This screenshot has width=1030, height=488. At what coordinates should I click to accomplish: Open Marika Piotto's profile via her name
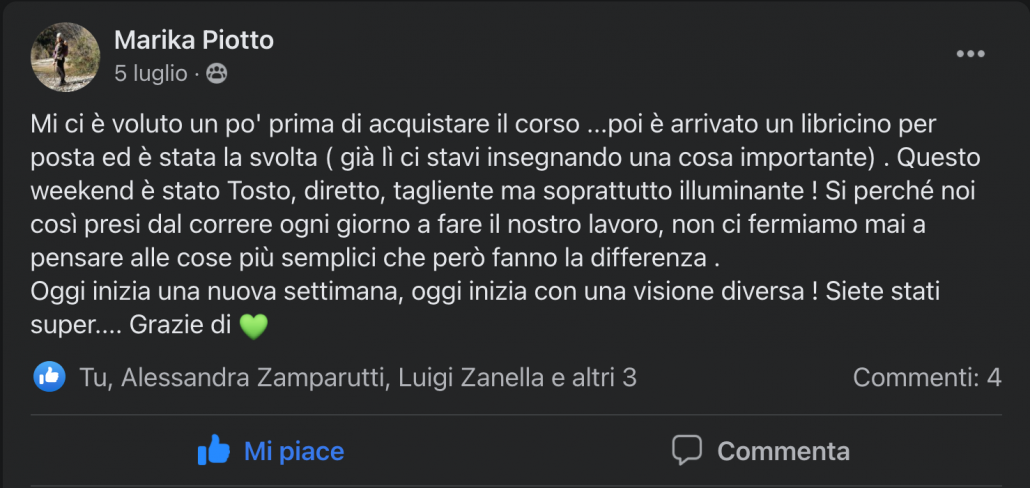pyautogui.click(x=194, y=40)
